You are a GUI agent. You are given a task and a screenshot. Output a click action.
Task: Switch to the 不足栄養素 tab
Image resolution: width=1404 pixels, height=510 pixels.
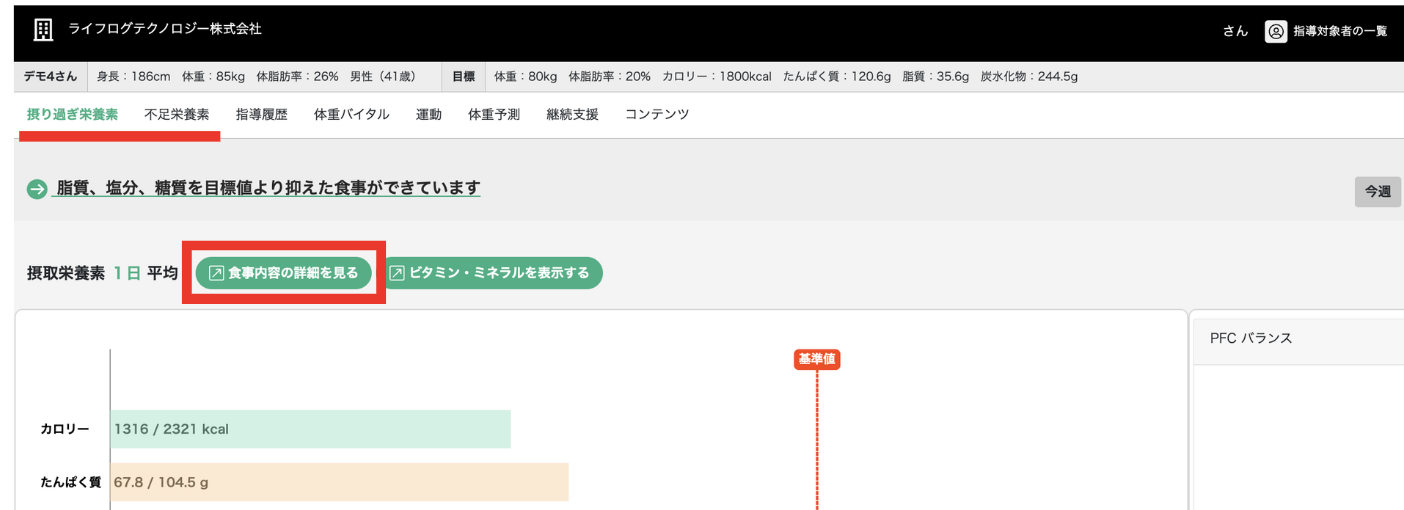[176, 114]
